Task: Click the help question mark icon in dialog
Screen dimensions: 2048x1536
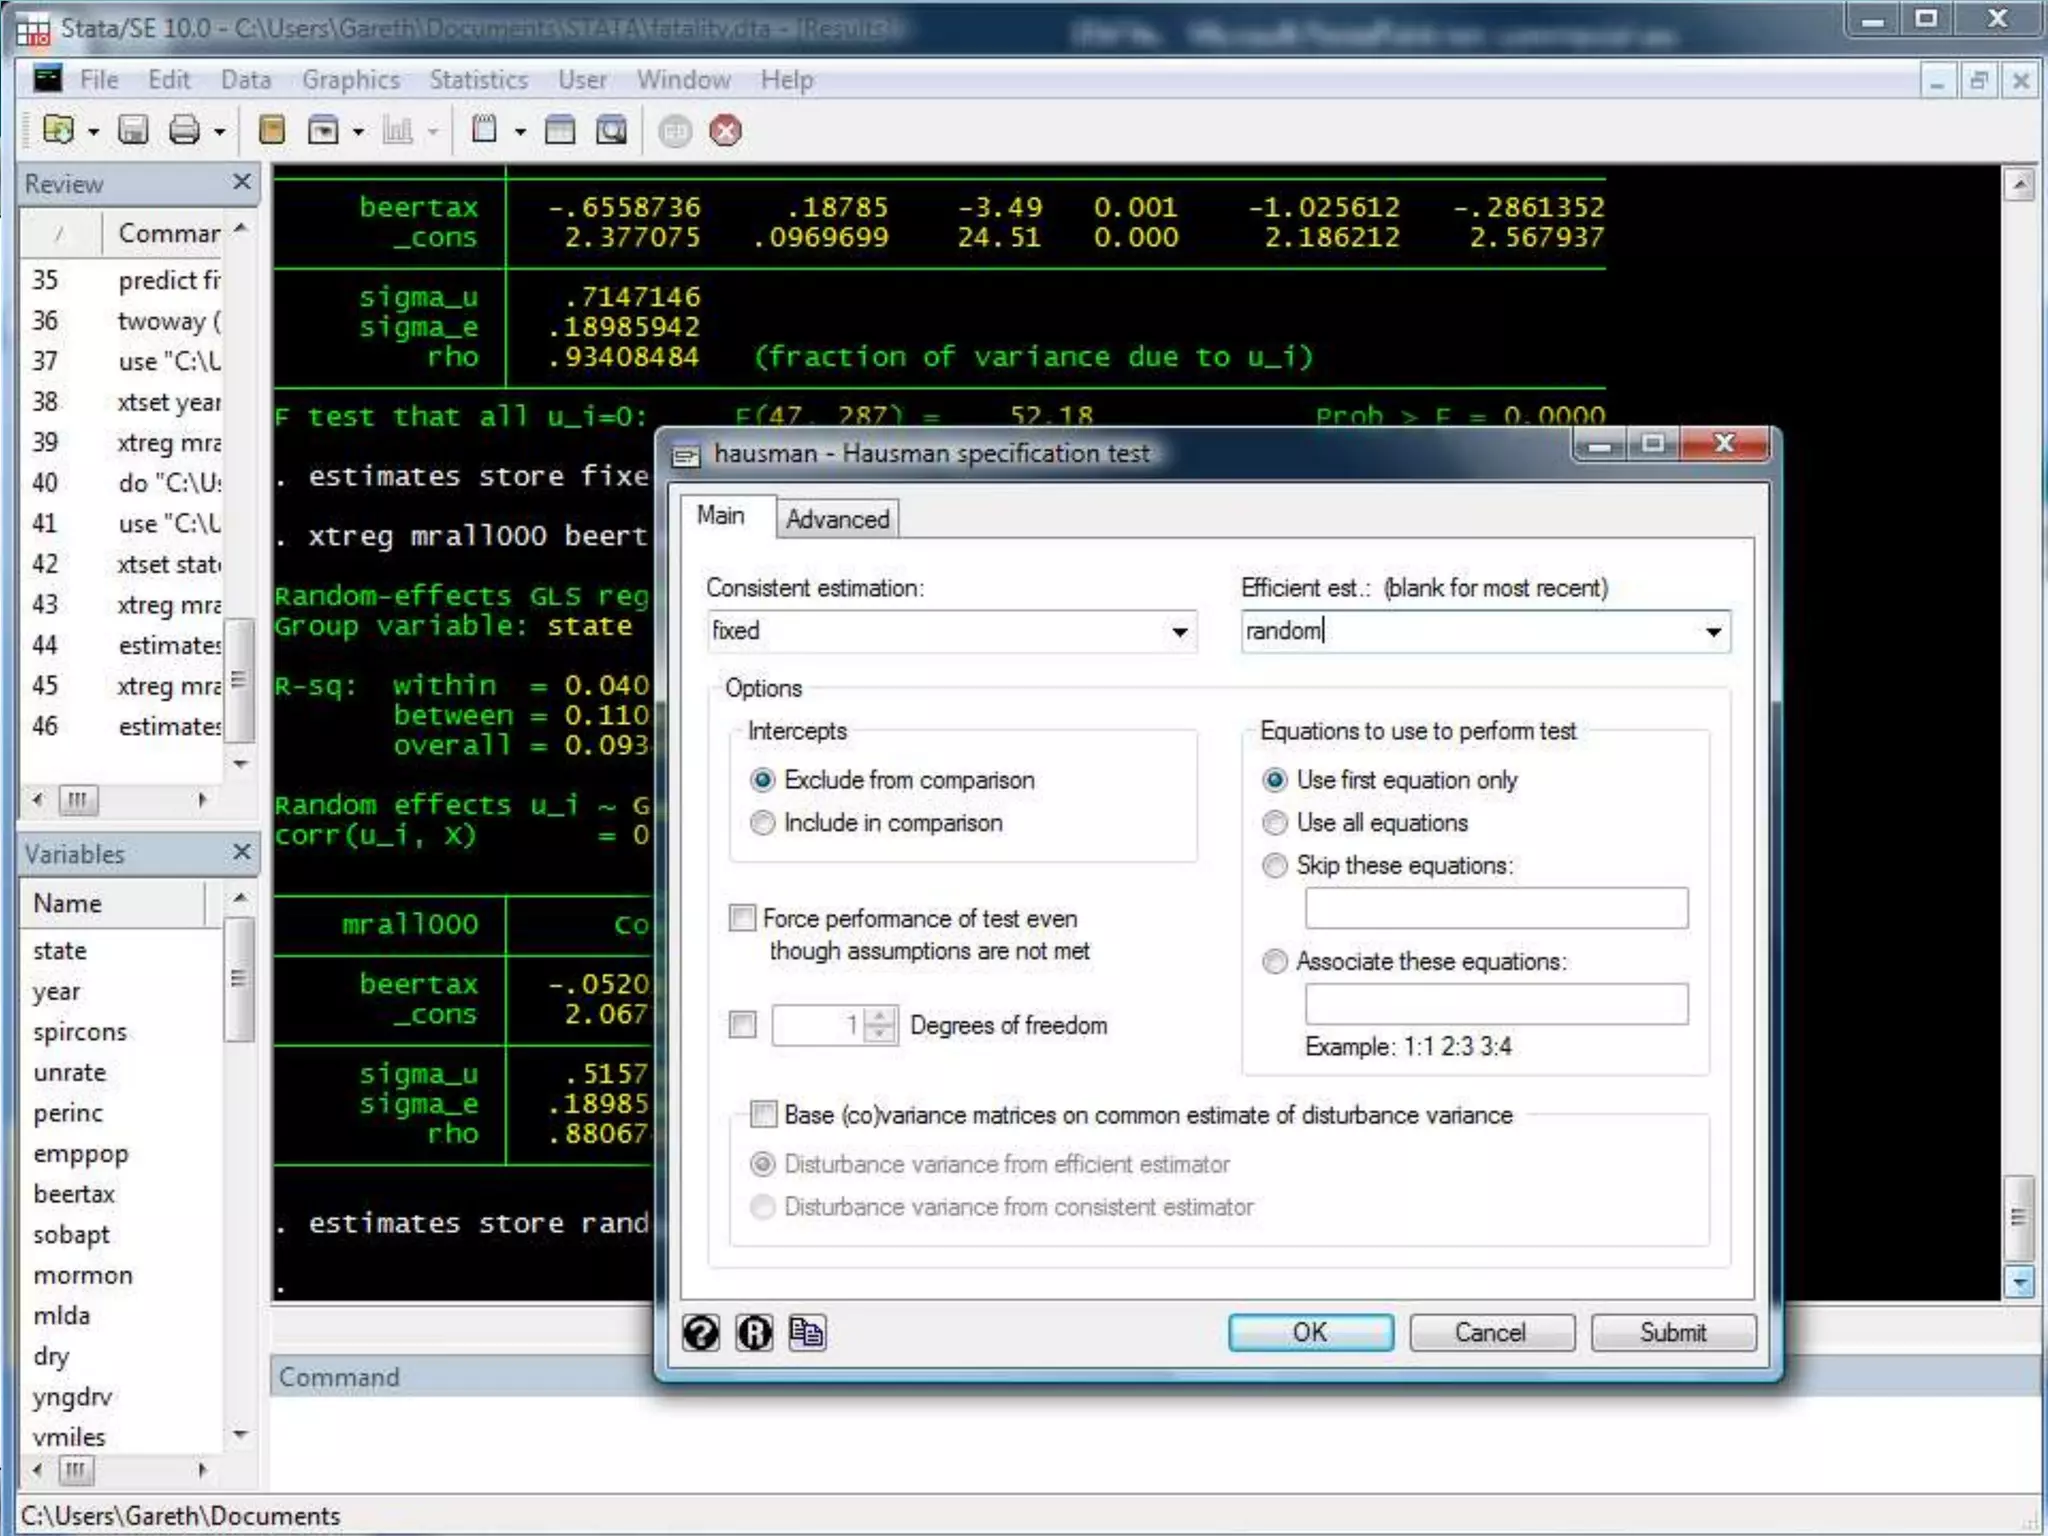Action: click(701, 1333)
